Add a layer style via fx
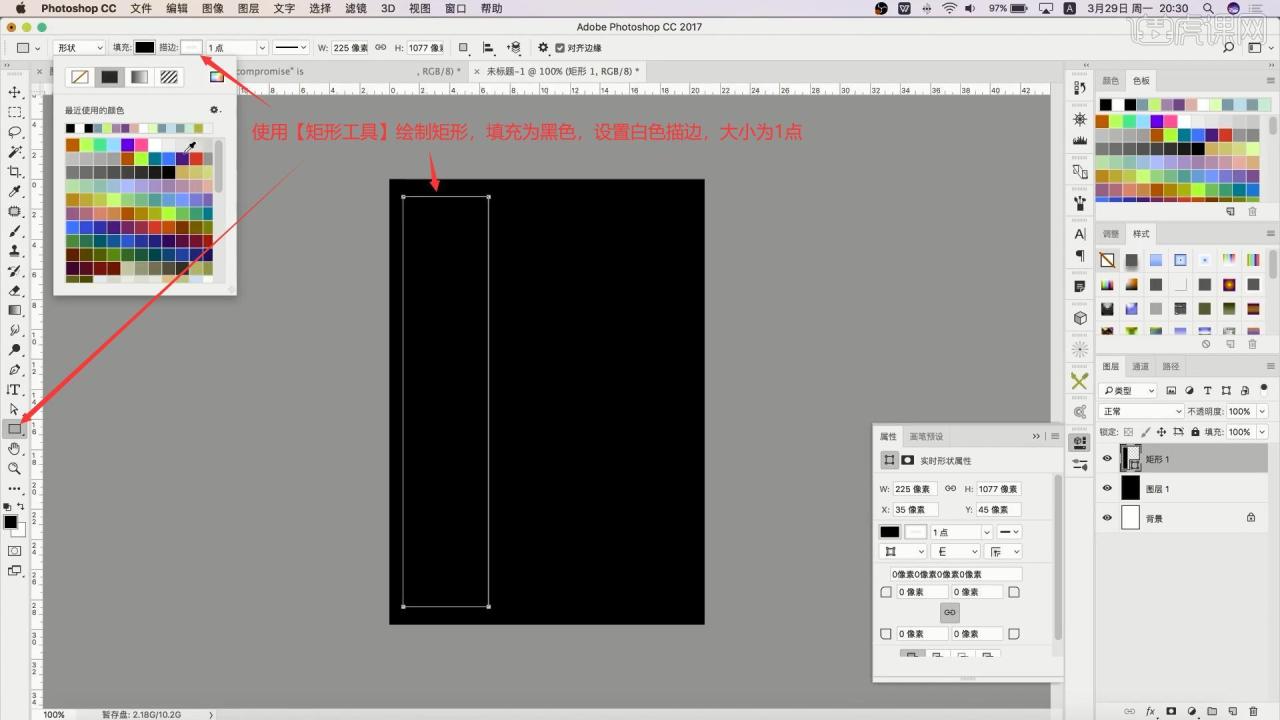Screen dimensions: 1280x720 point(1151,711)
